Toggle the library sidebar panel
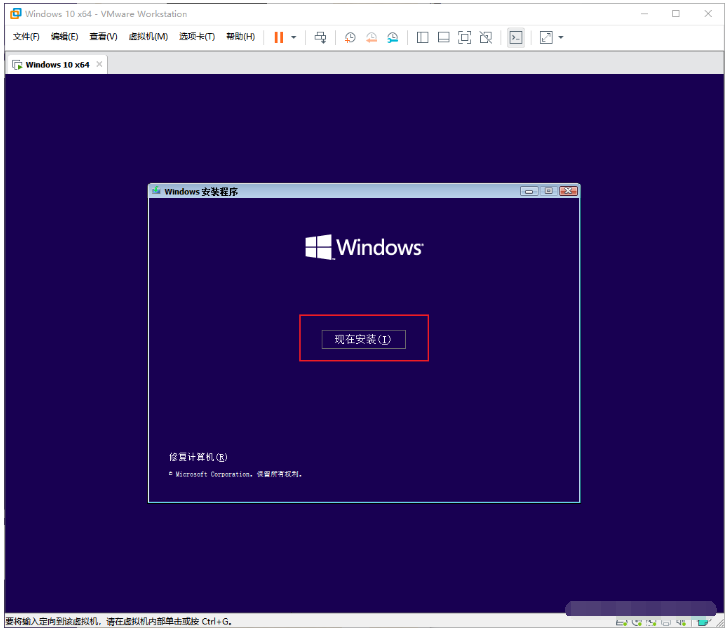This screenshot has height=630, width=727. pyautogui.click(x=422, y=37)
